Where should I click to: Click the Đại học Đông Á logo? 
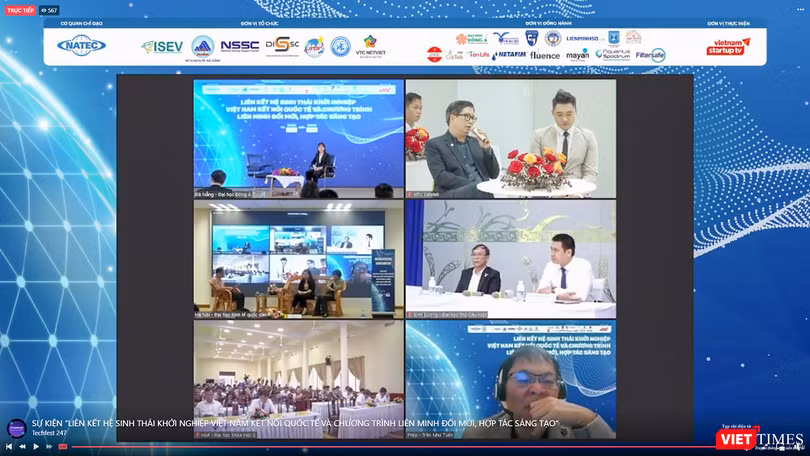pos(472,39)
